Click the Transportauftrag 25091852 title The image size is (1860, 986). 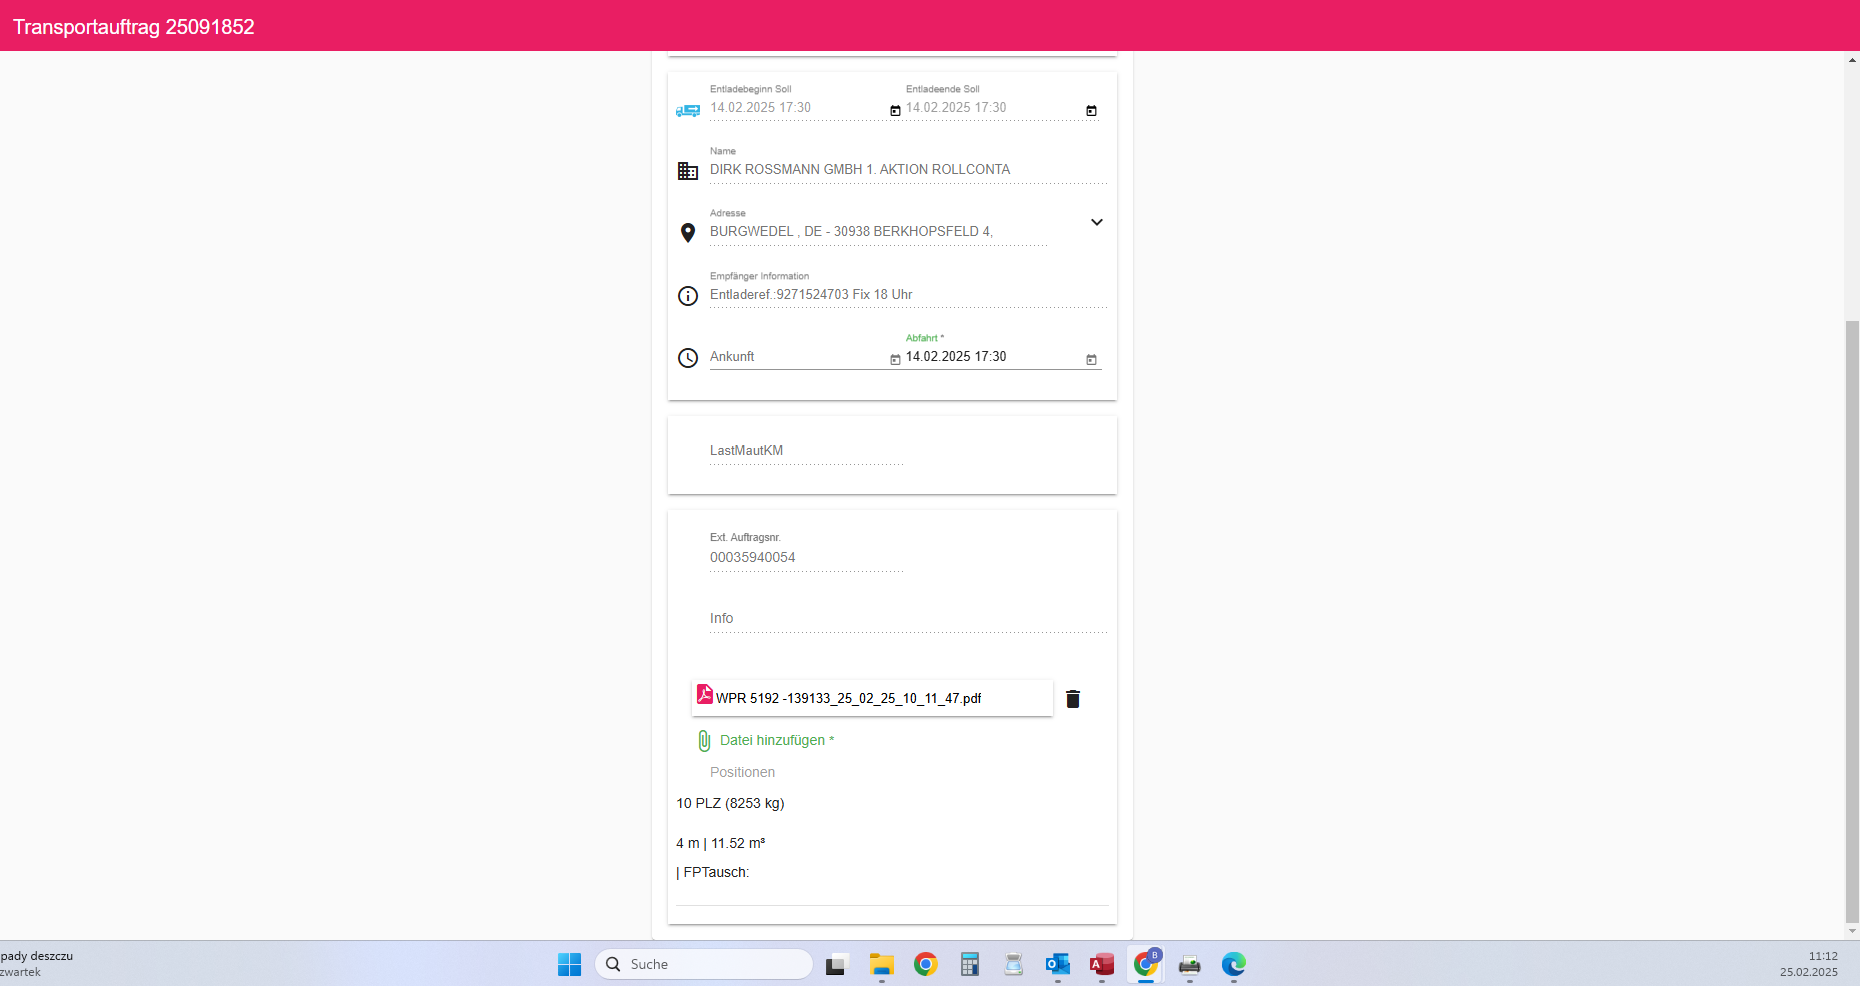click(x=134, y=27)
